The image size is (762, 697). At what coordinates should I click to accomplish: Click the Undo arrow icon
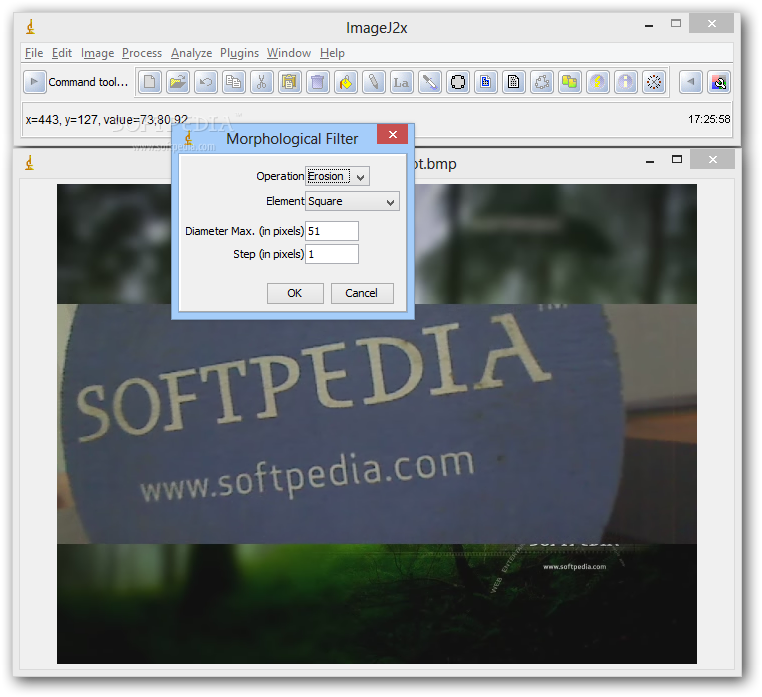click(206, 82)
